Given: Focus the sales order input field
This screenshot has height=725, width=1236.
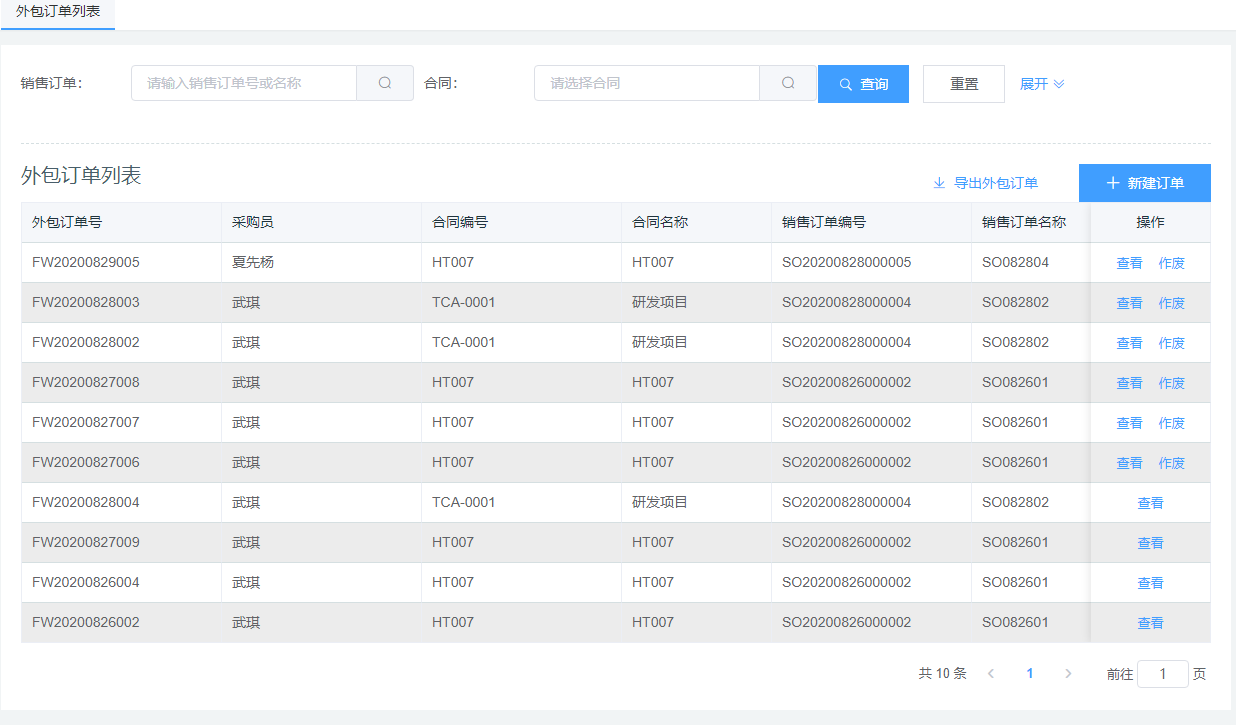Looking at the screenshot, I should (x=244, y=83).
